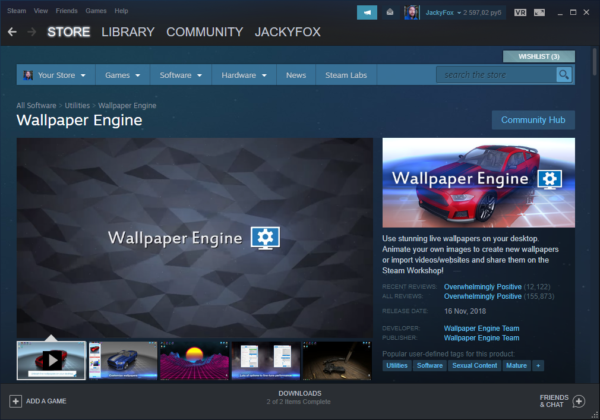Go back with the left arrow
600x420 pixels.
click(12, 32)
